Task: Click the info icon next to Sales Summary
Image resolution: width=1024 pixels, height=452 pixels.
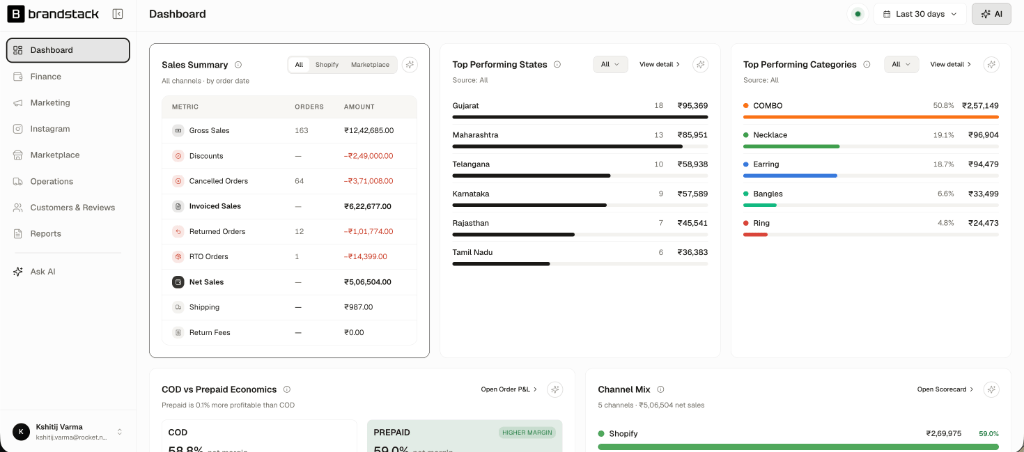Action: coord(238,65)
